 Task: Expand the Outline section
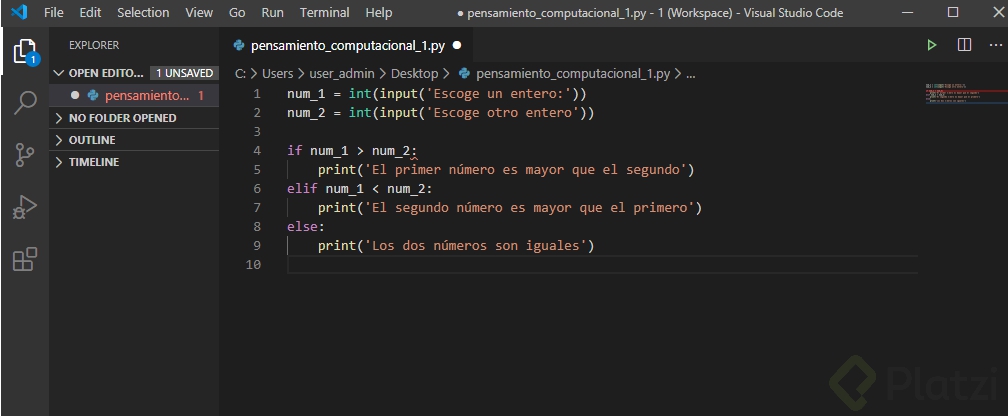point(92,140)
